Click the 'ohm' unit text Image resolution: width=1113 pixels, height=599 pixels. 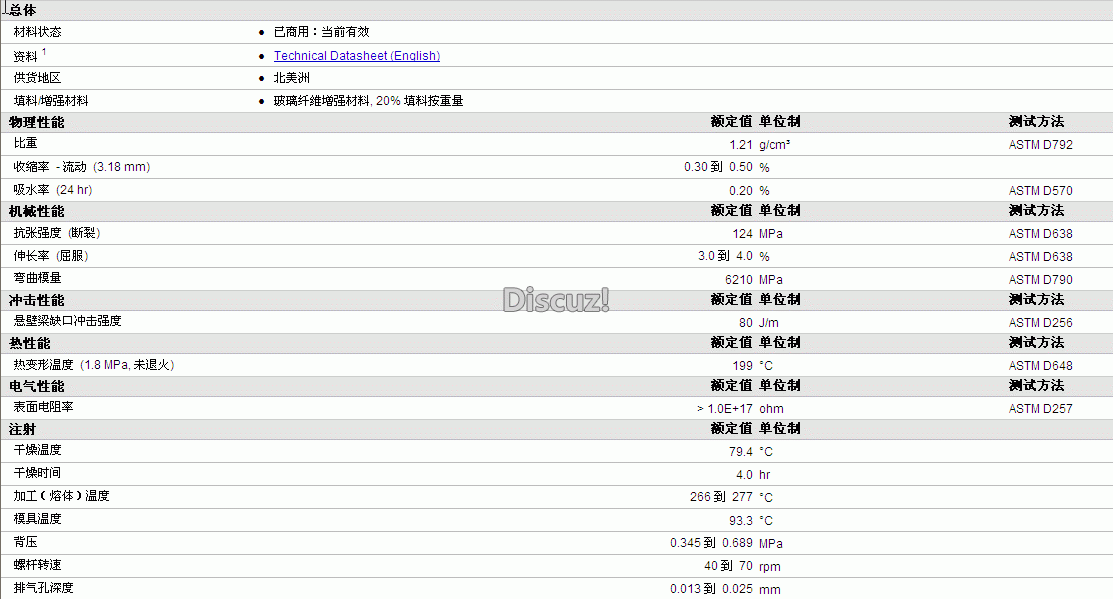coord(772,409)
